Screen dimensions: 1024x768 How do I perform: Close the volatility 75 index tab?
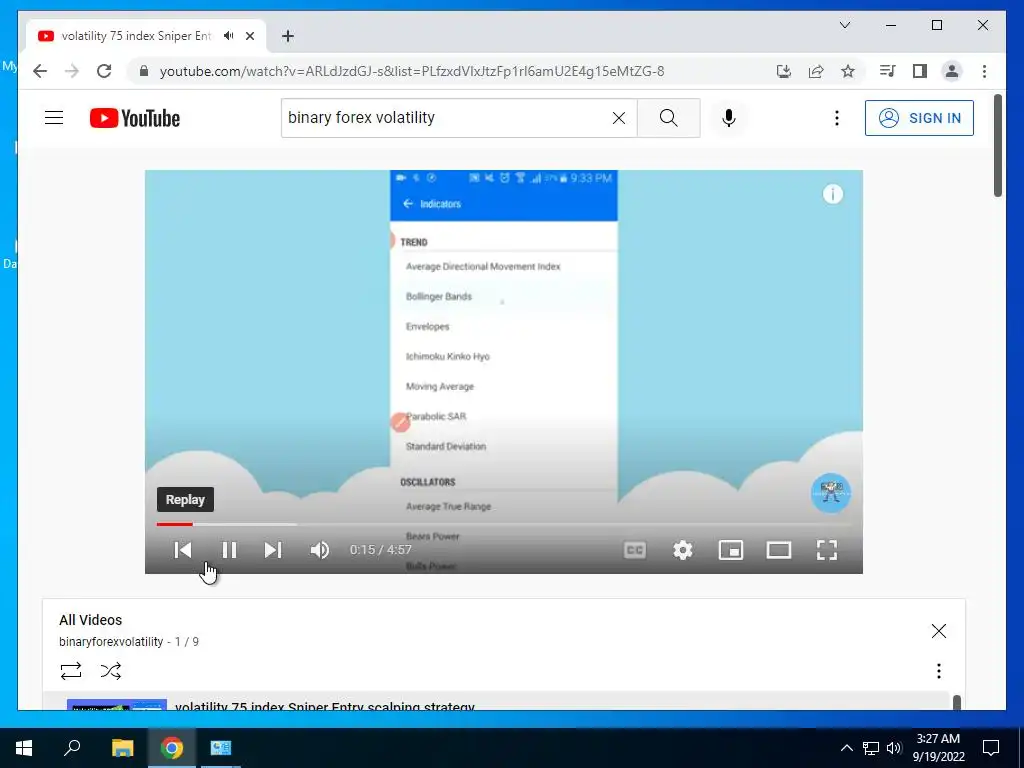pos(249,36)
